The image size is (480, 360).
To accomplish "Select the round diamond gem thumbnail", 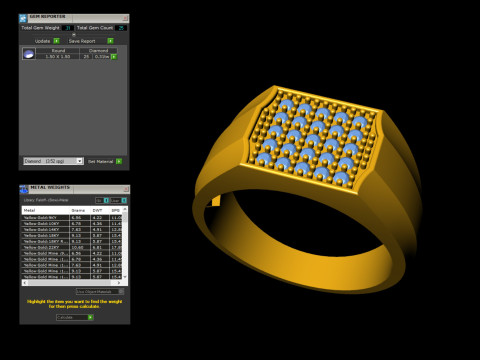I will [29, 54].
